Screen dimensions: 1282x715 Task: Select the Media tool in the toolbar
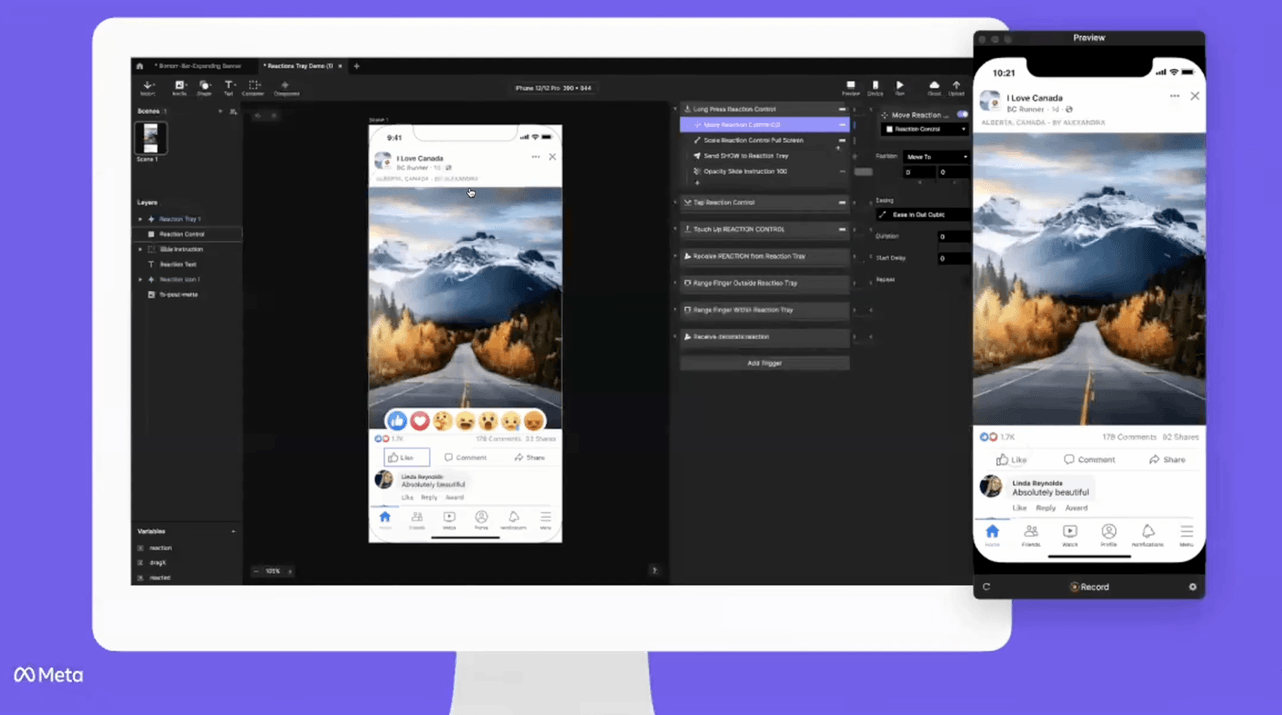[x=179, y=88]
